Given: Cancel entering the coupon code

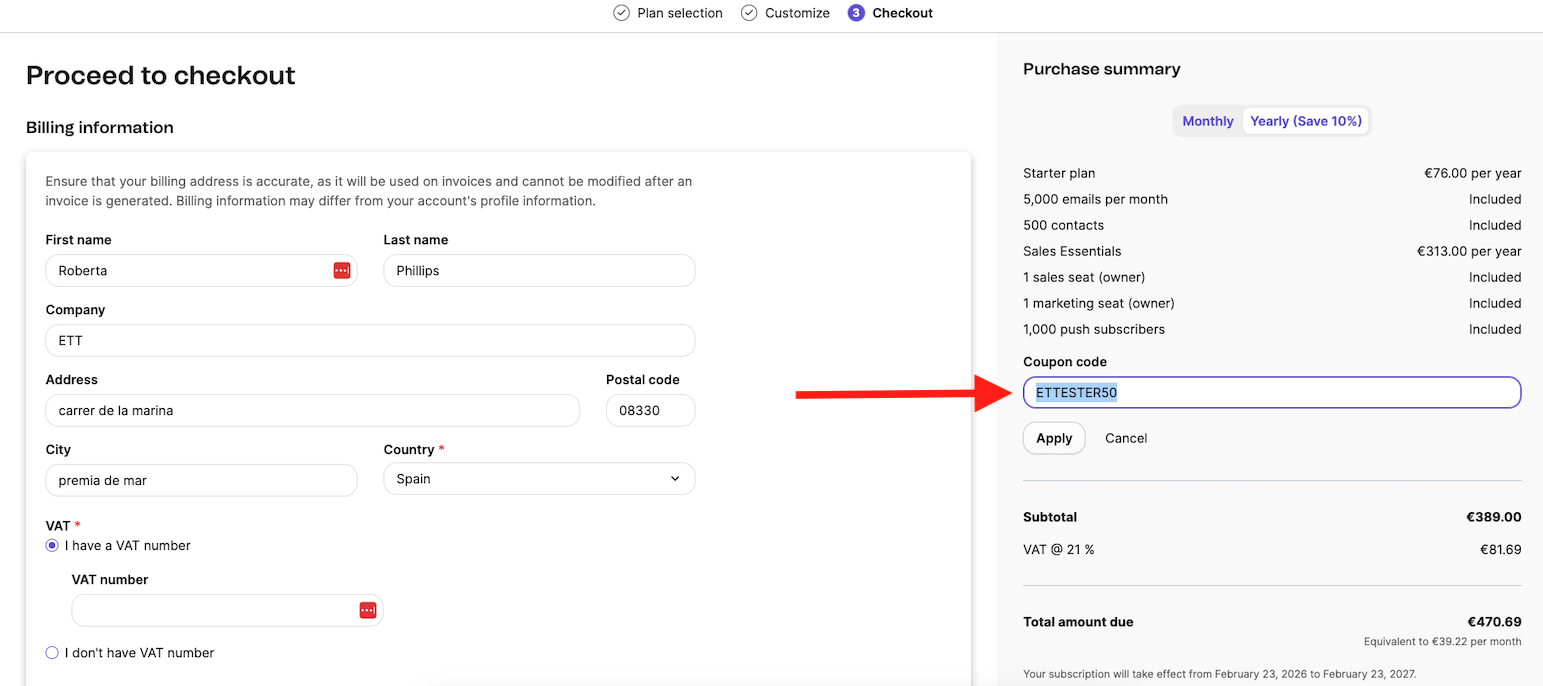Looking at the screenshot, I should (x=1126, y=437).
